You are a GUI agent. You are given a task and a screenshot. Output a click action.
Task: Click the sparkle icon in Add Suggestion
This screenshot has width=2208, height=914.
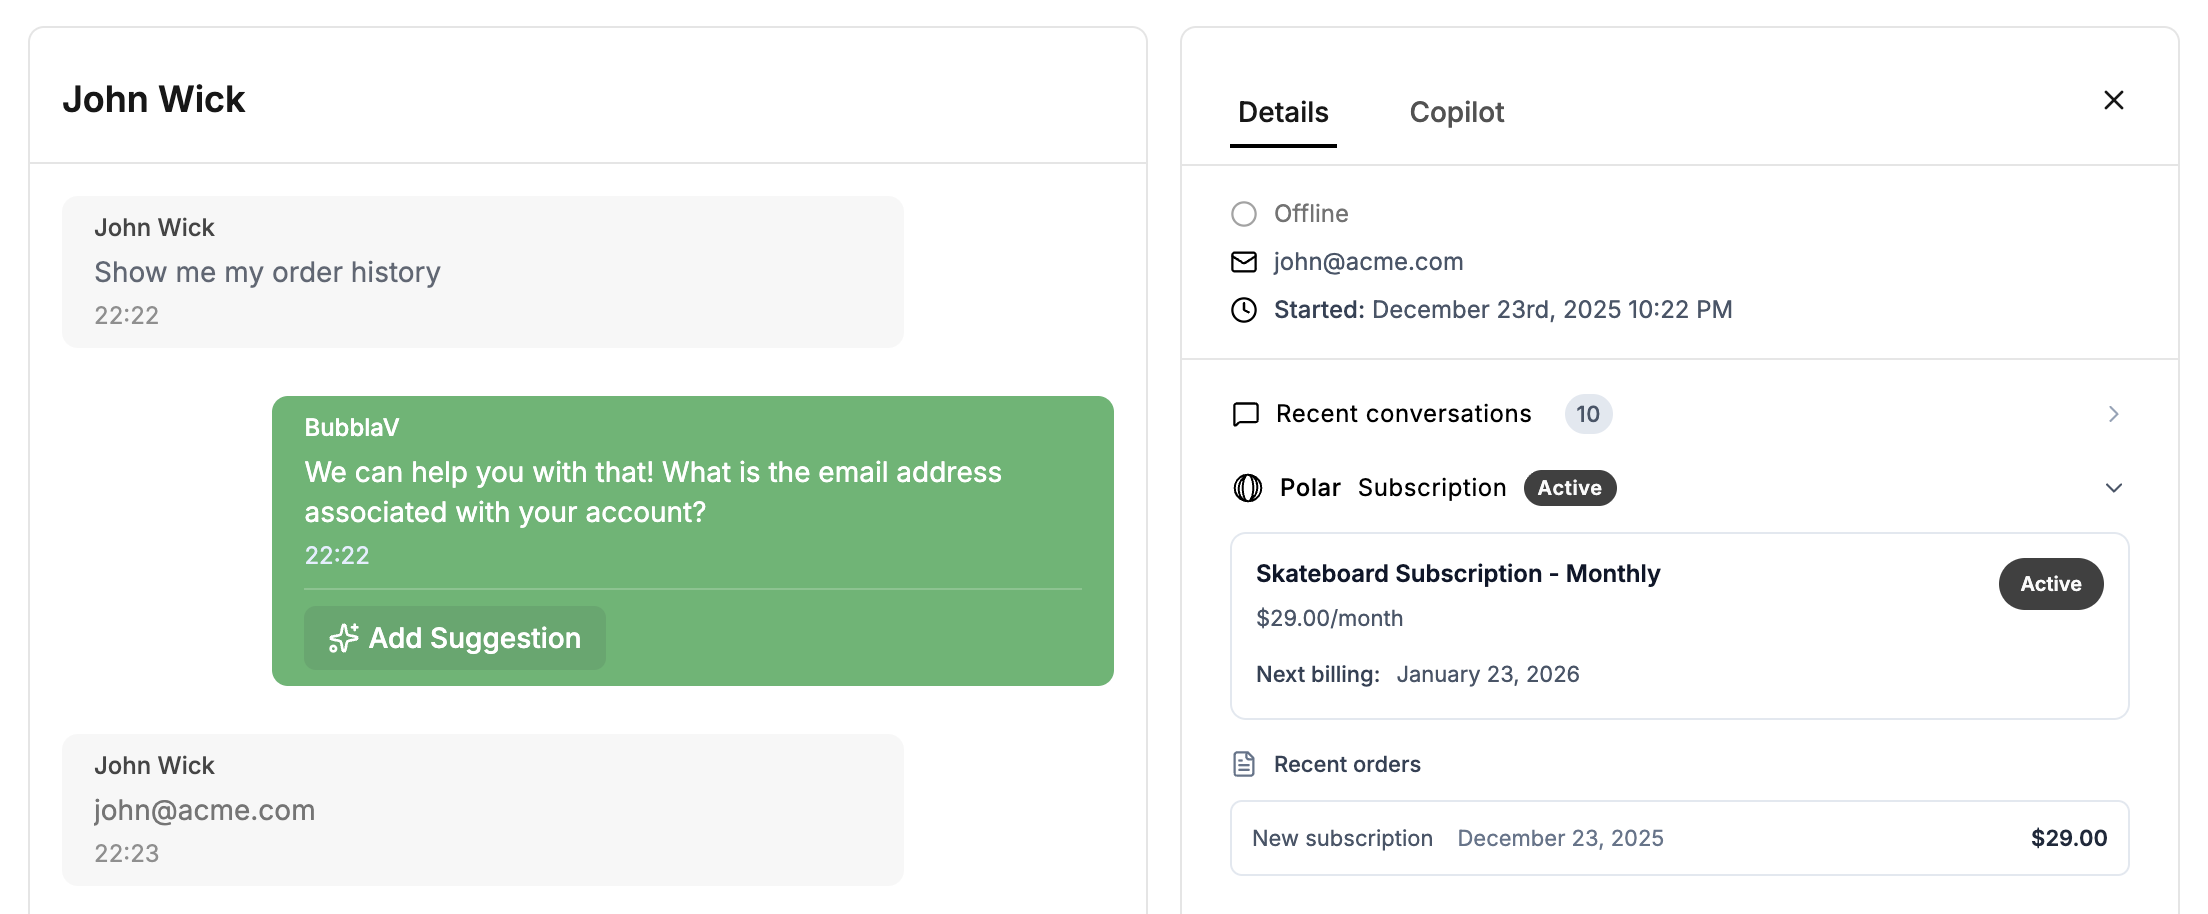[x=344, y=638]
